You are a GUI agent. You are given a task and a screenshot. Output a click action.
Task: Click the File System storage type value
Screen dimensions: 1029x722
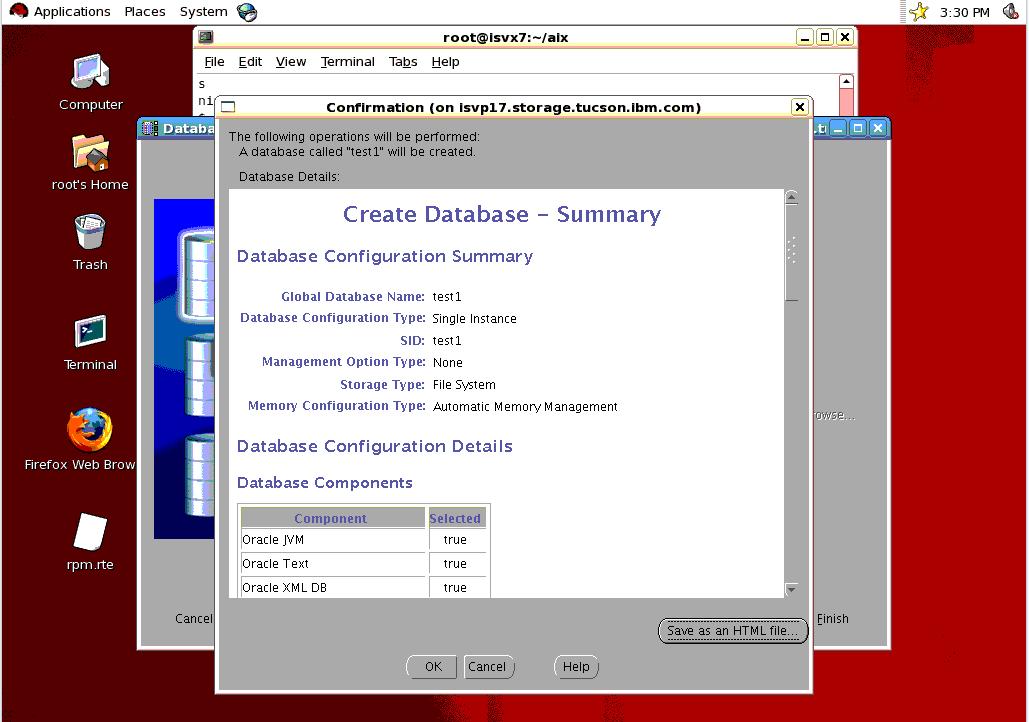[x=464, y=385]
